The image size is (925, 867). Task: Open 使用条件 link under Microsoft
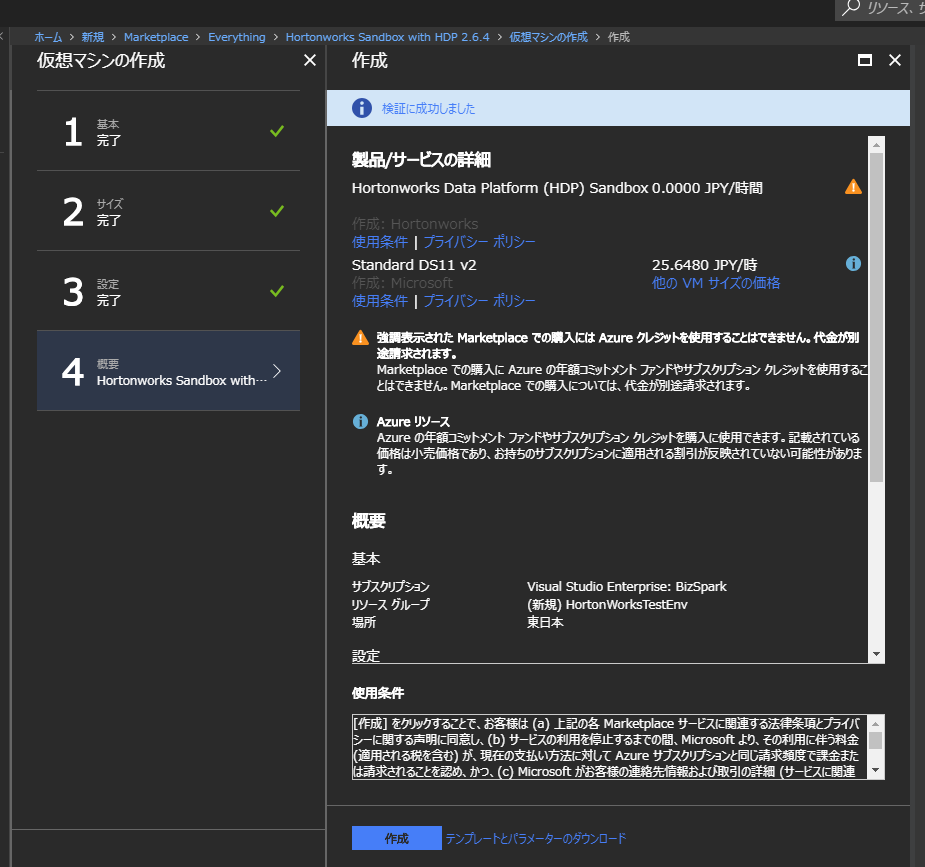[x=380, y=301]
